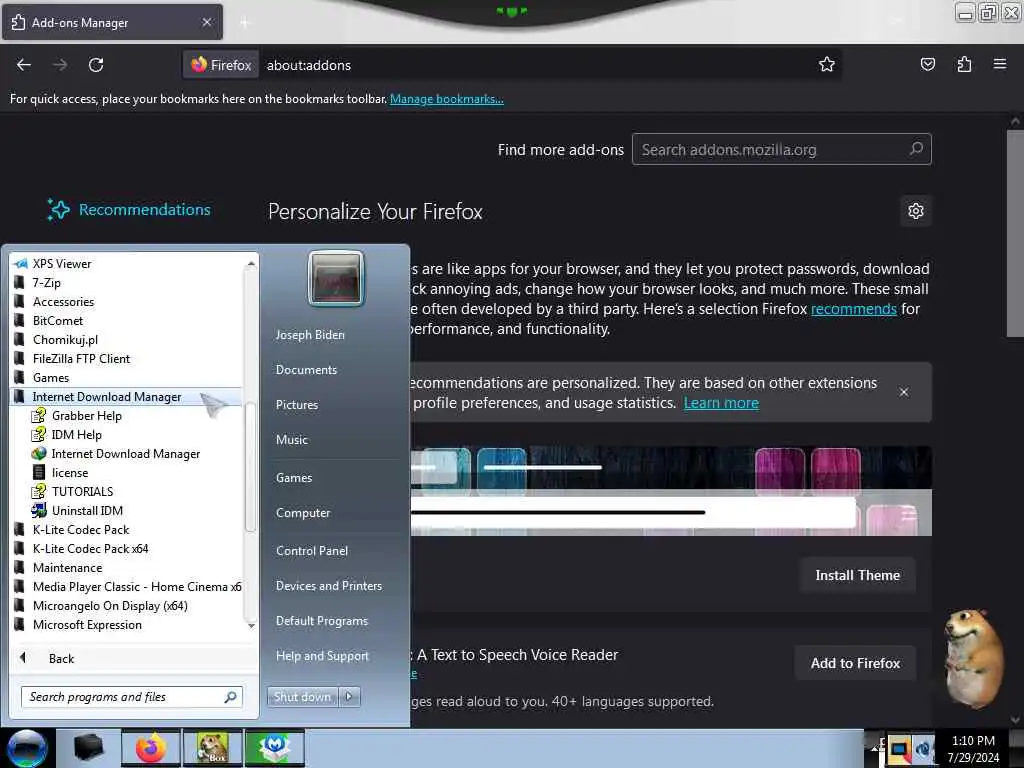Screen dimensions: 1024x768
Task: Dismiss the personalized recommendations notice
Action: coord(904,392)
